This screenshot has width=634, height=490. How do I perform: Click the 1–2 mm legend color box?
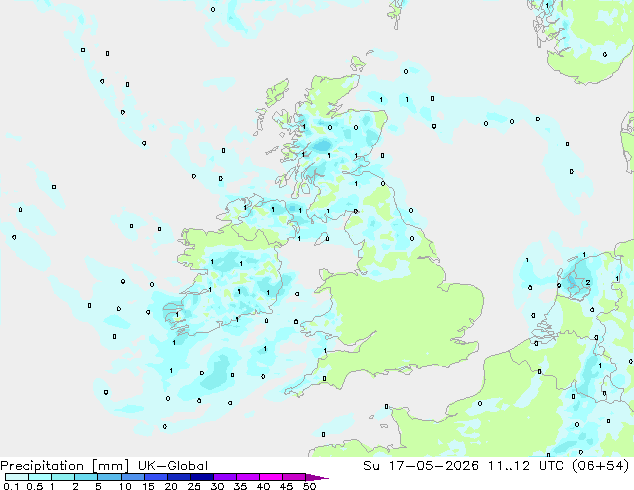pyautogui.click(x=63, y=477)
